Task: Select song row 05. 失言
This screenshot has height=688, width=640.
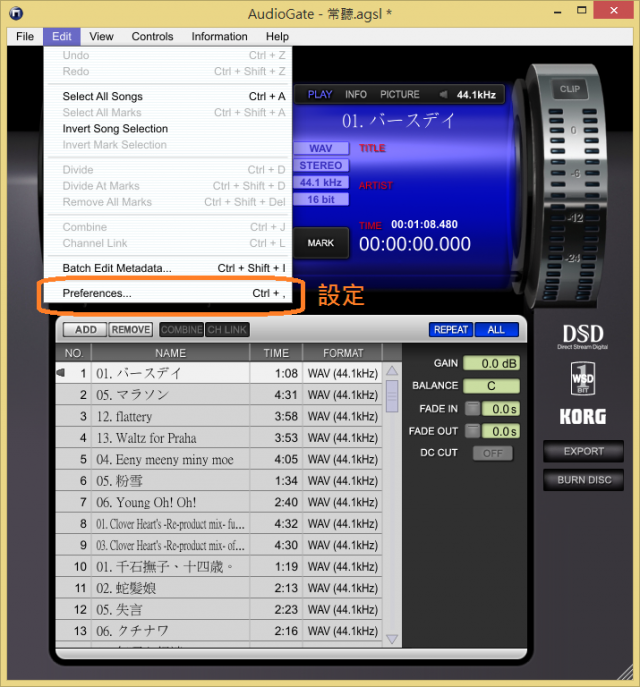Action: pos(219,609)
